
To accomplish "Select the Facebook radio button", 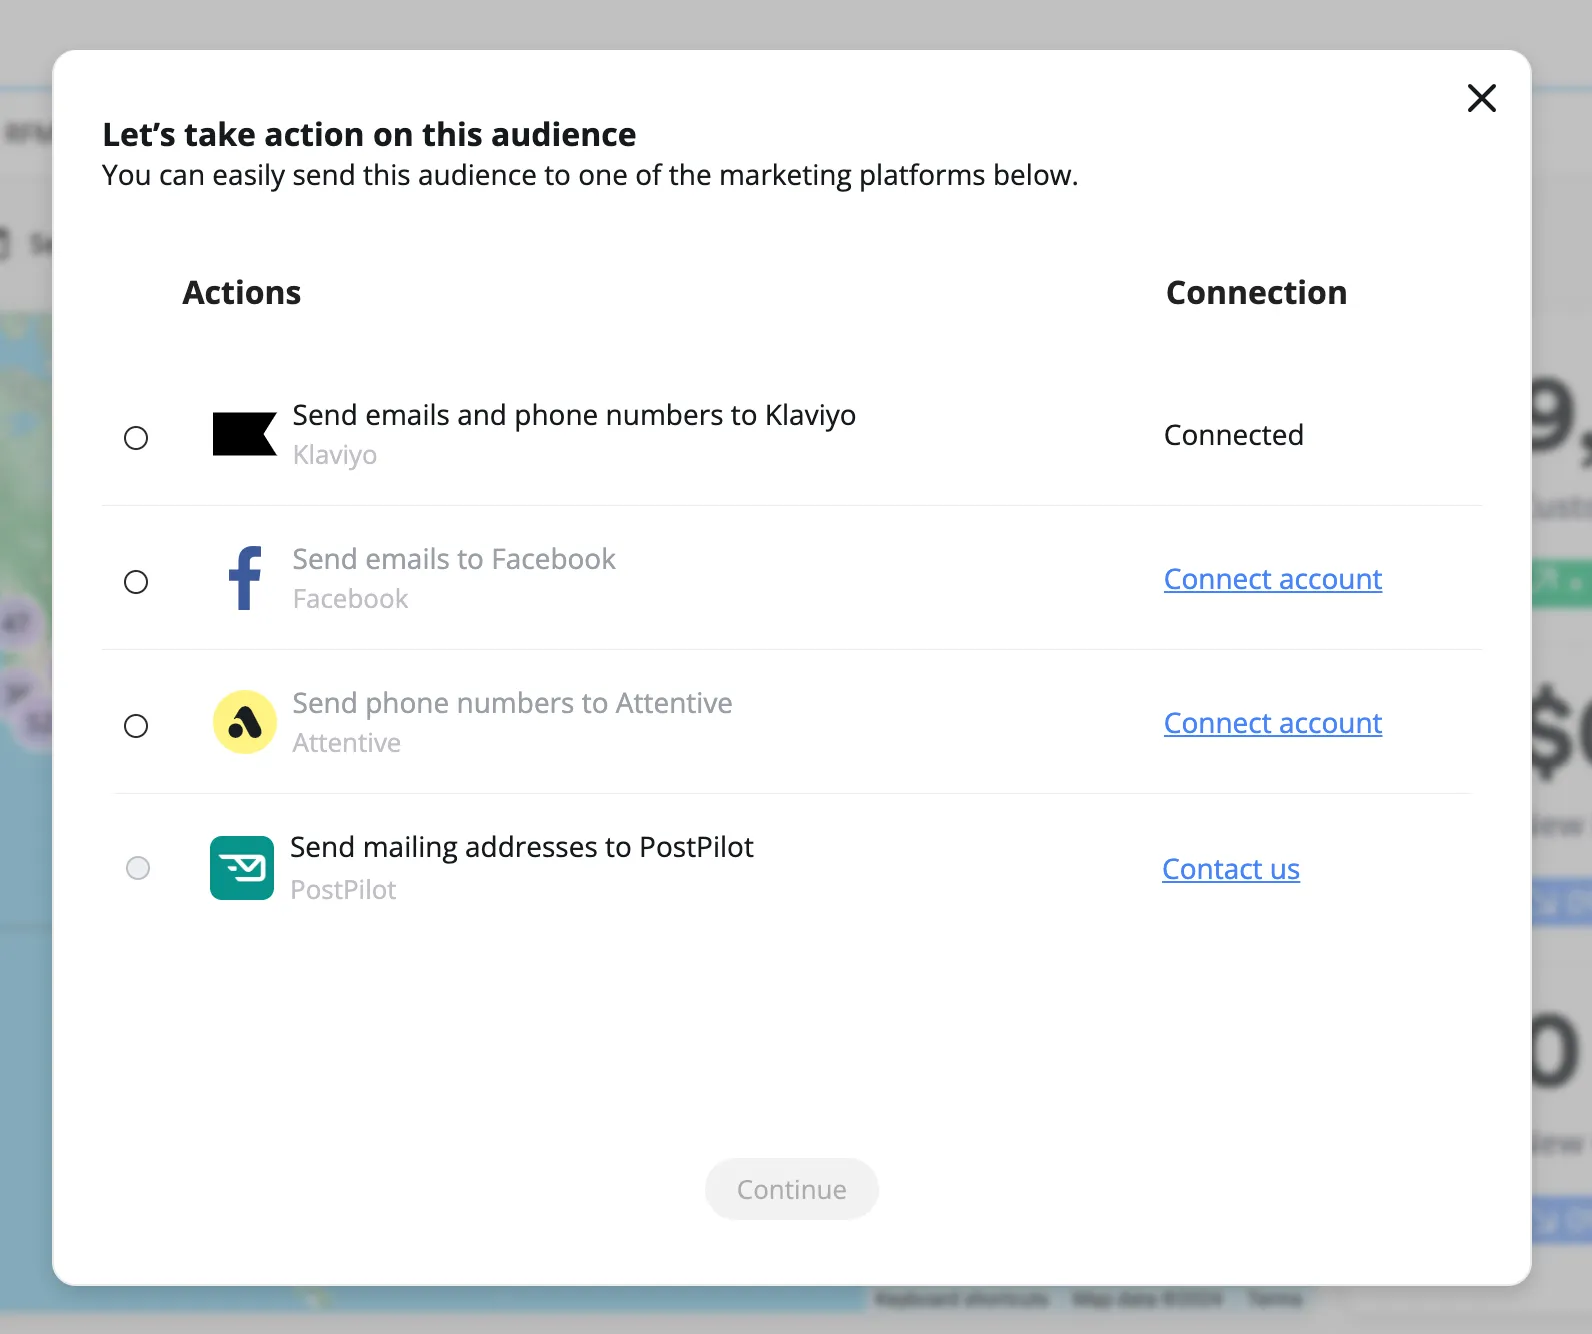I will [x=136, y=582].
